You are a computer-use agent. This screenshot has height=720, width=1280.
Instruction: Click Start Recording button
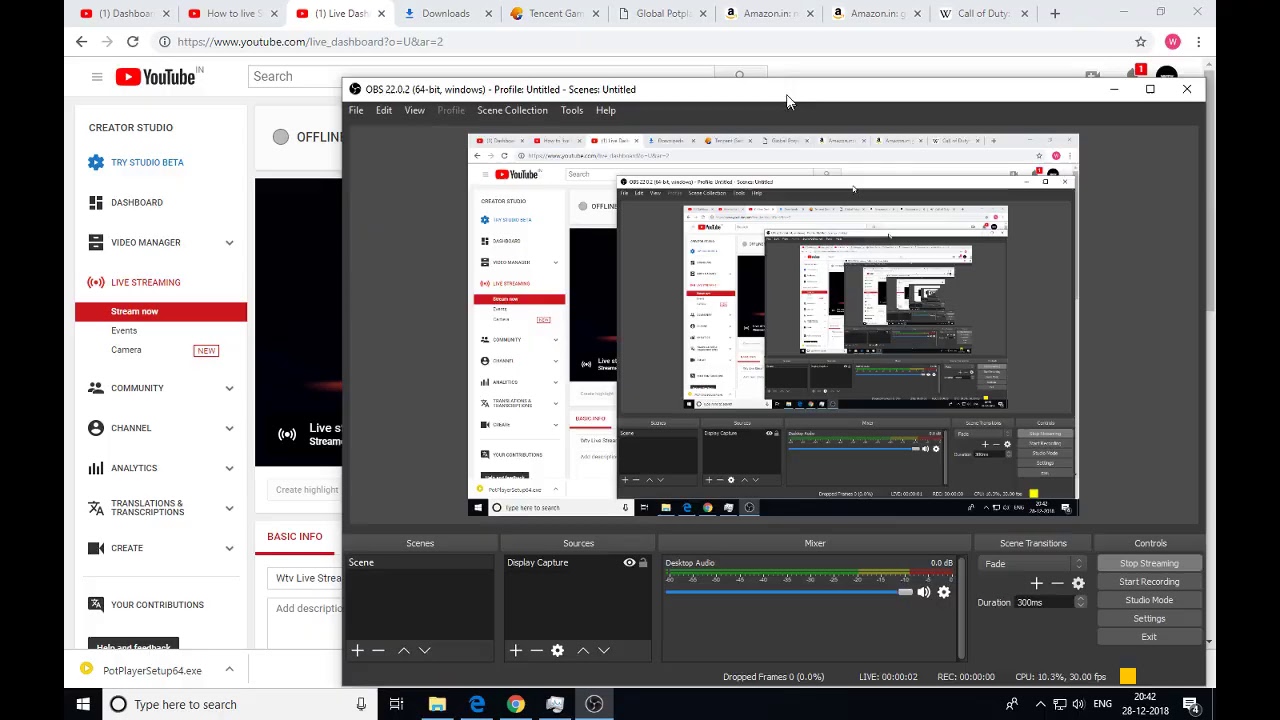(1149, 582)
